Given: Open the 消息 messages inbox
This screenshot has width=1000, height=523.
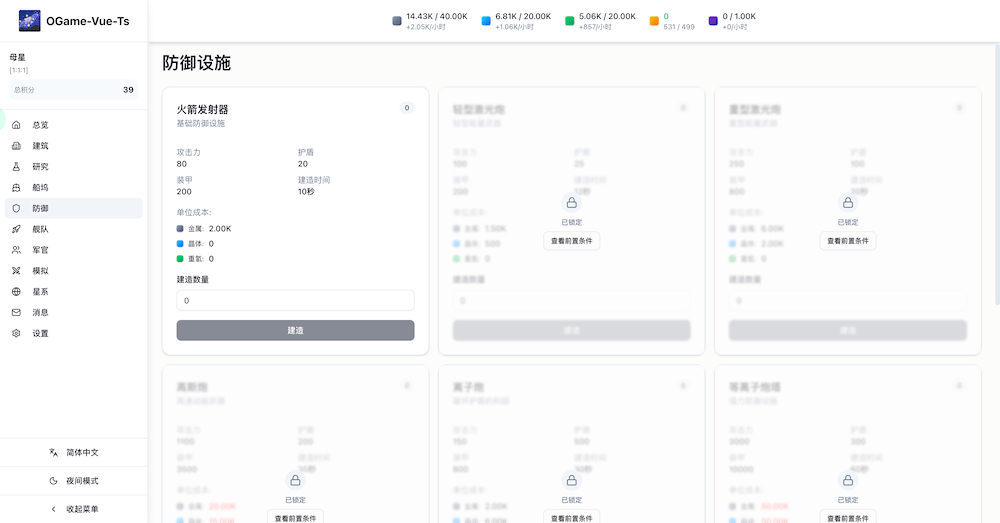Looking at the screenshot, I should click(x=40, y=313).
